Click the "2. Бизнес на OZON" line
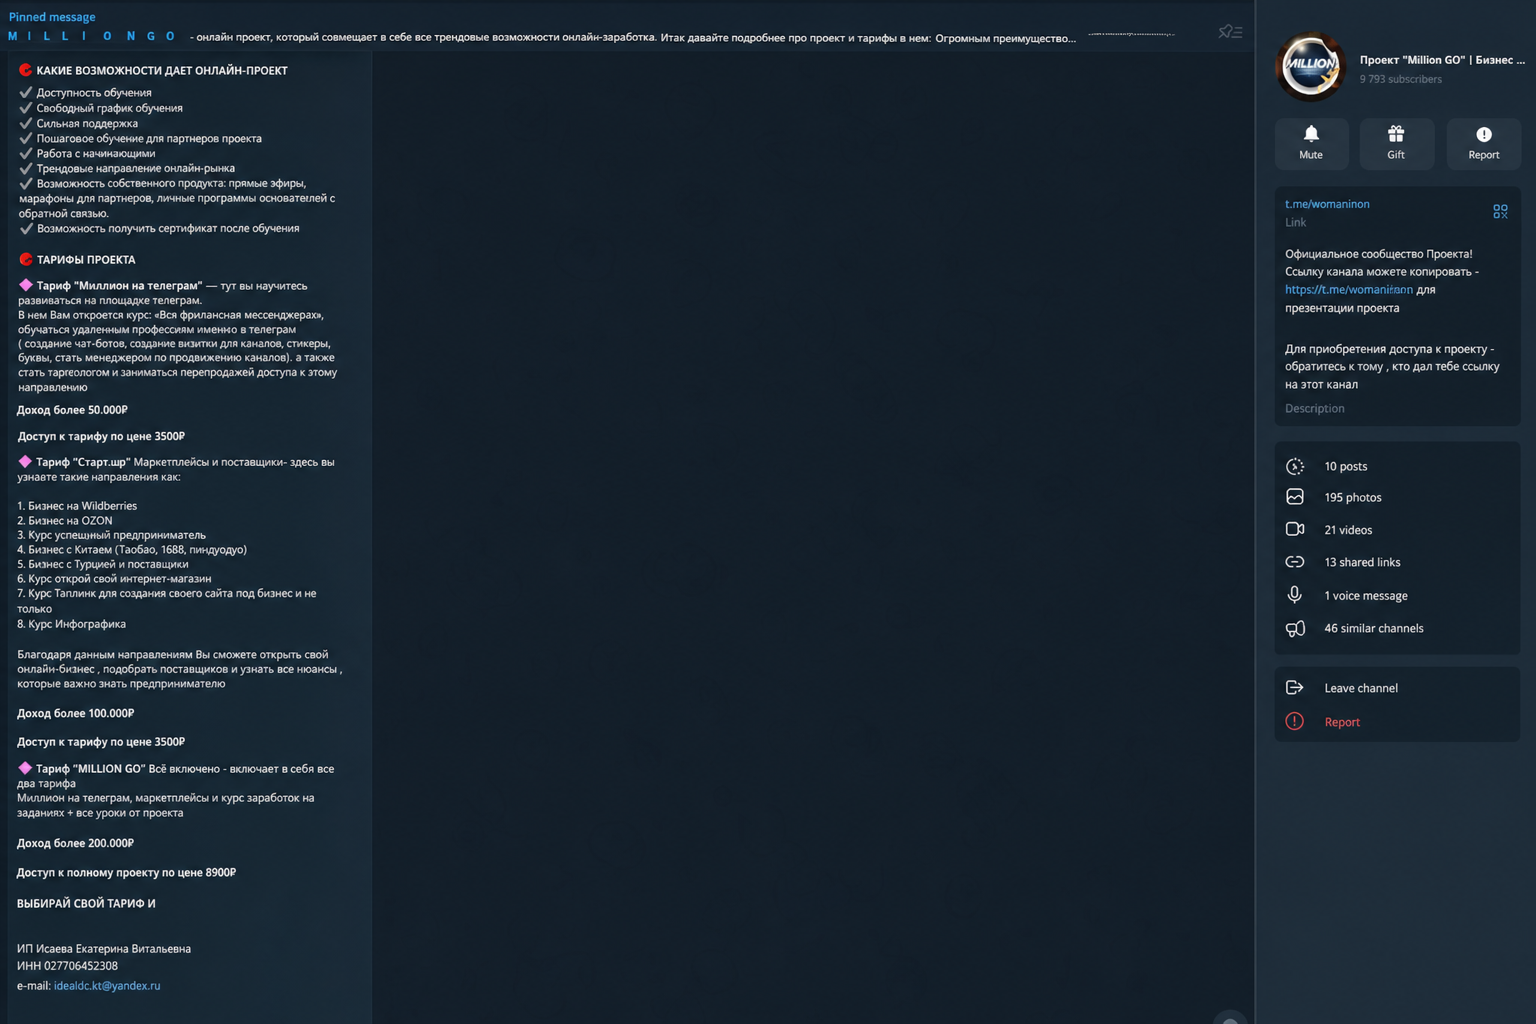 pos(65,521)
